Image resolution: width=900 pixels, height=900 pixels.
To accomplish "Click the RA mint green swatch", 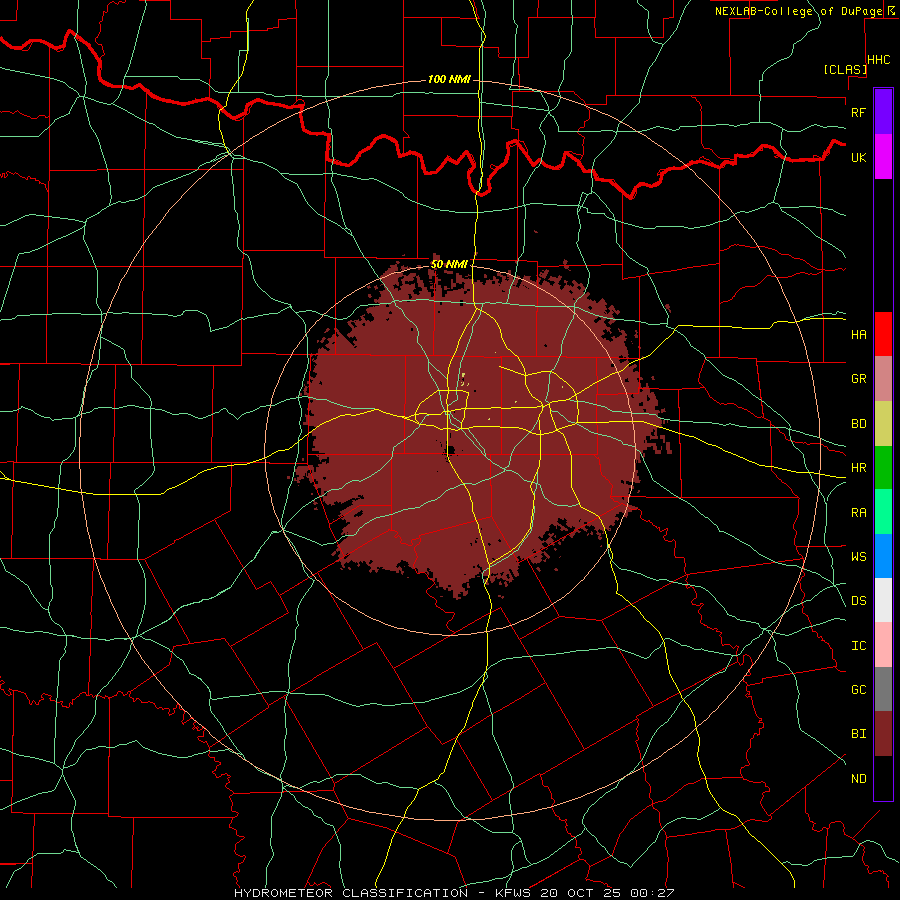I will [x=883, y=512].
